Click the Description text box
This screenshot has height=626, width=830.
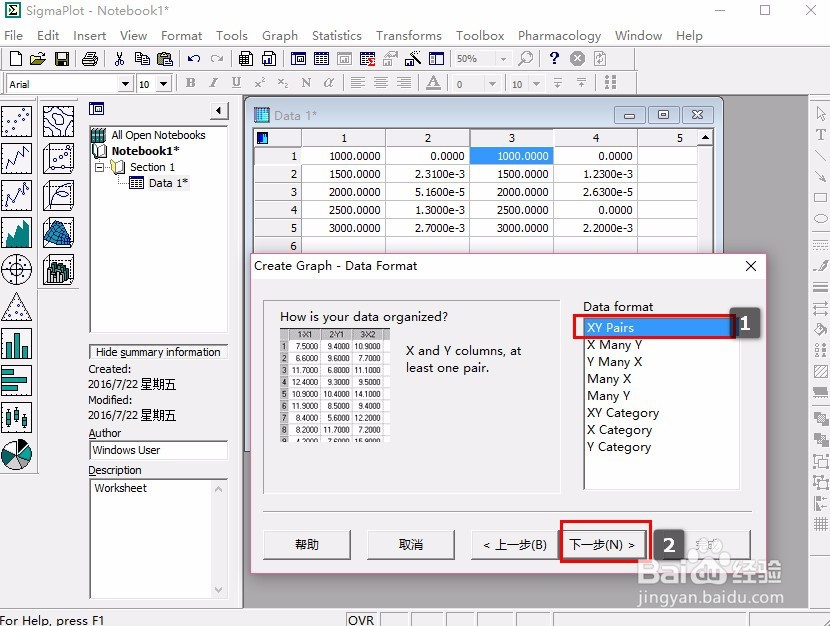(158, 539)
